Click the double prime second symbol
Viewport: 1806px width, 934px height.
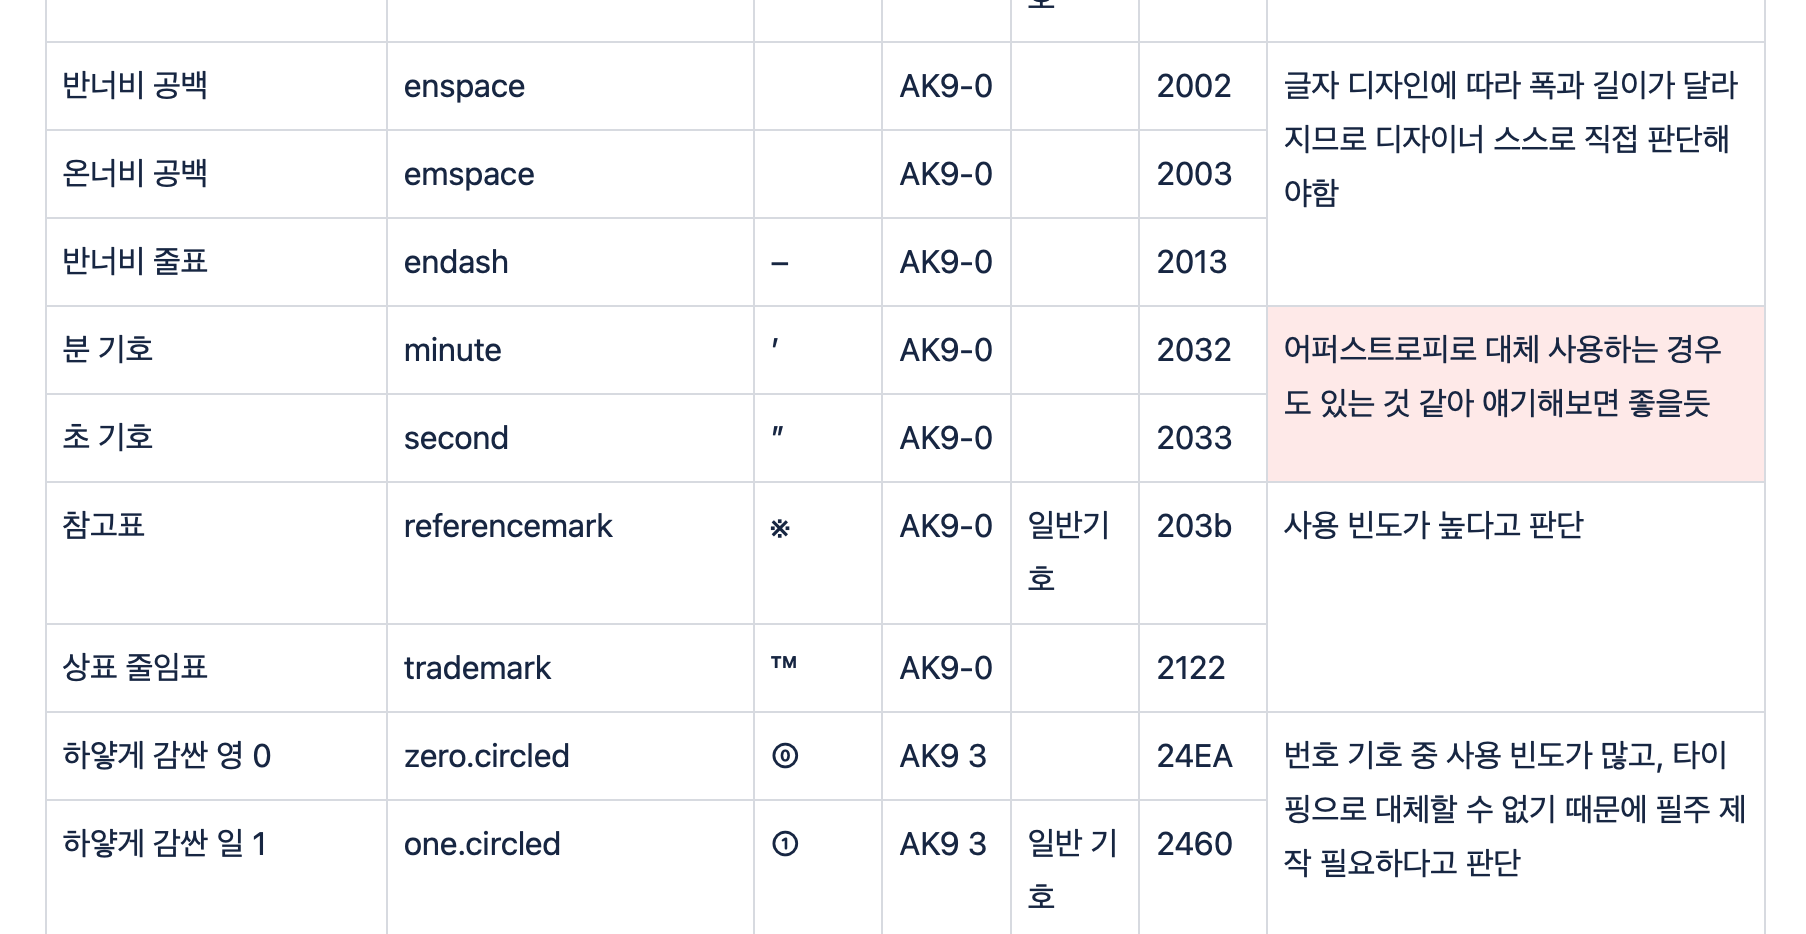point(778,433)
